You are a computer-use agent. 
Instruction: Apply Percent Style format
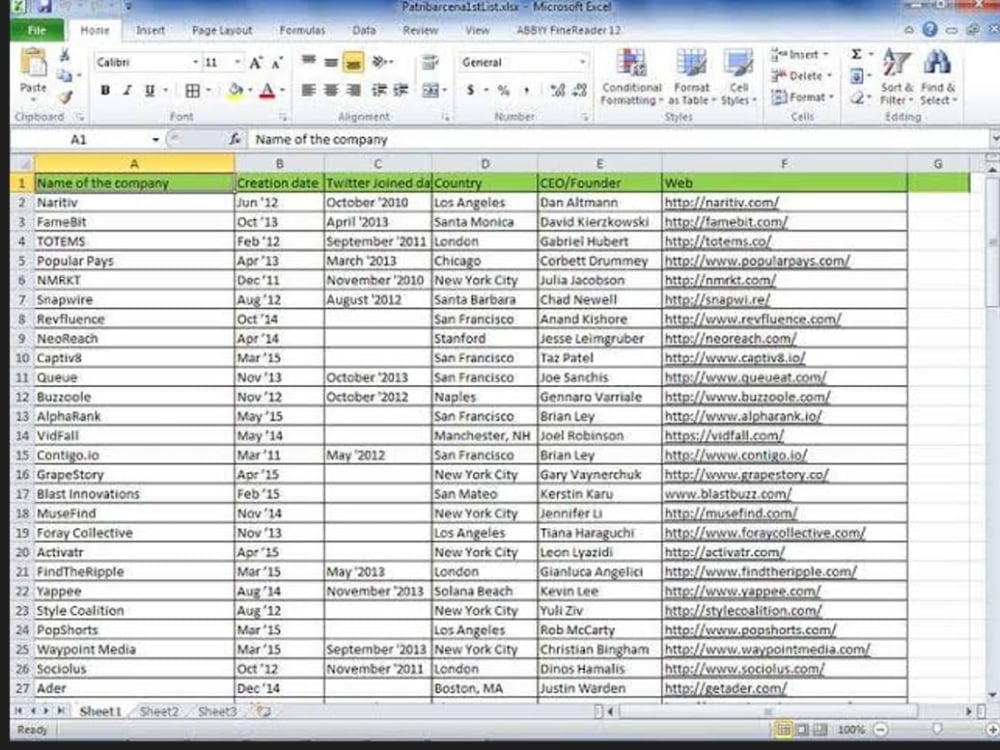pos(504,91)
